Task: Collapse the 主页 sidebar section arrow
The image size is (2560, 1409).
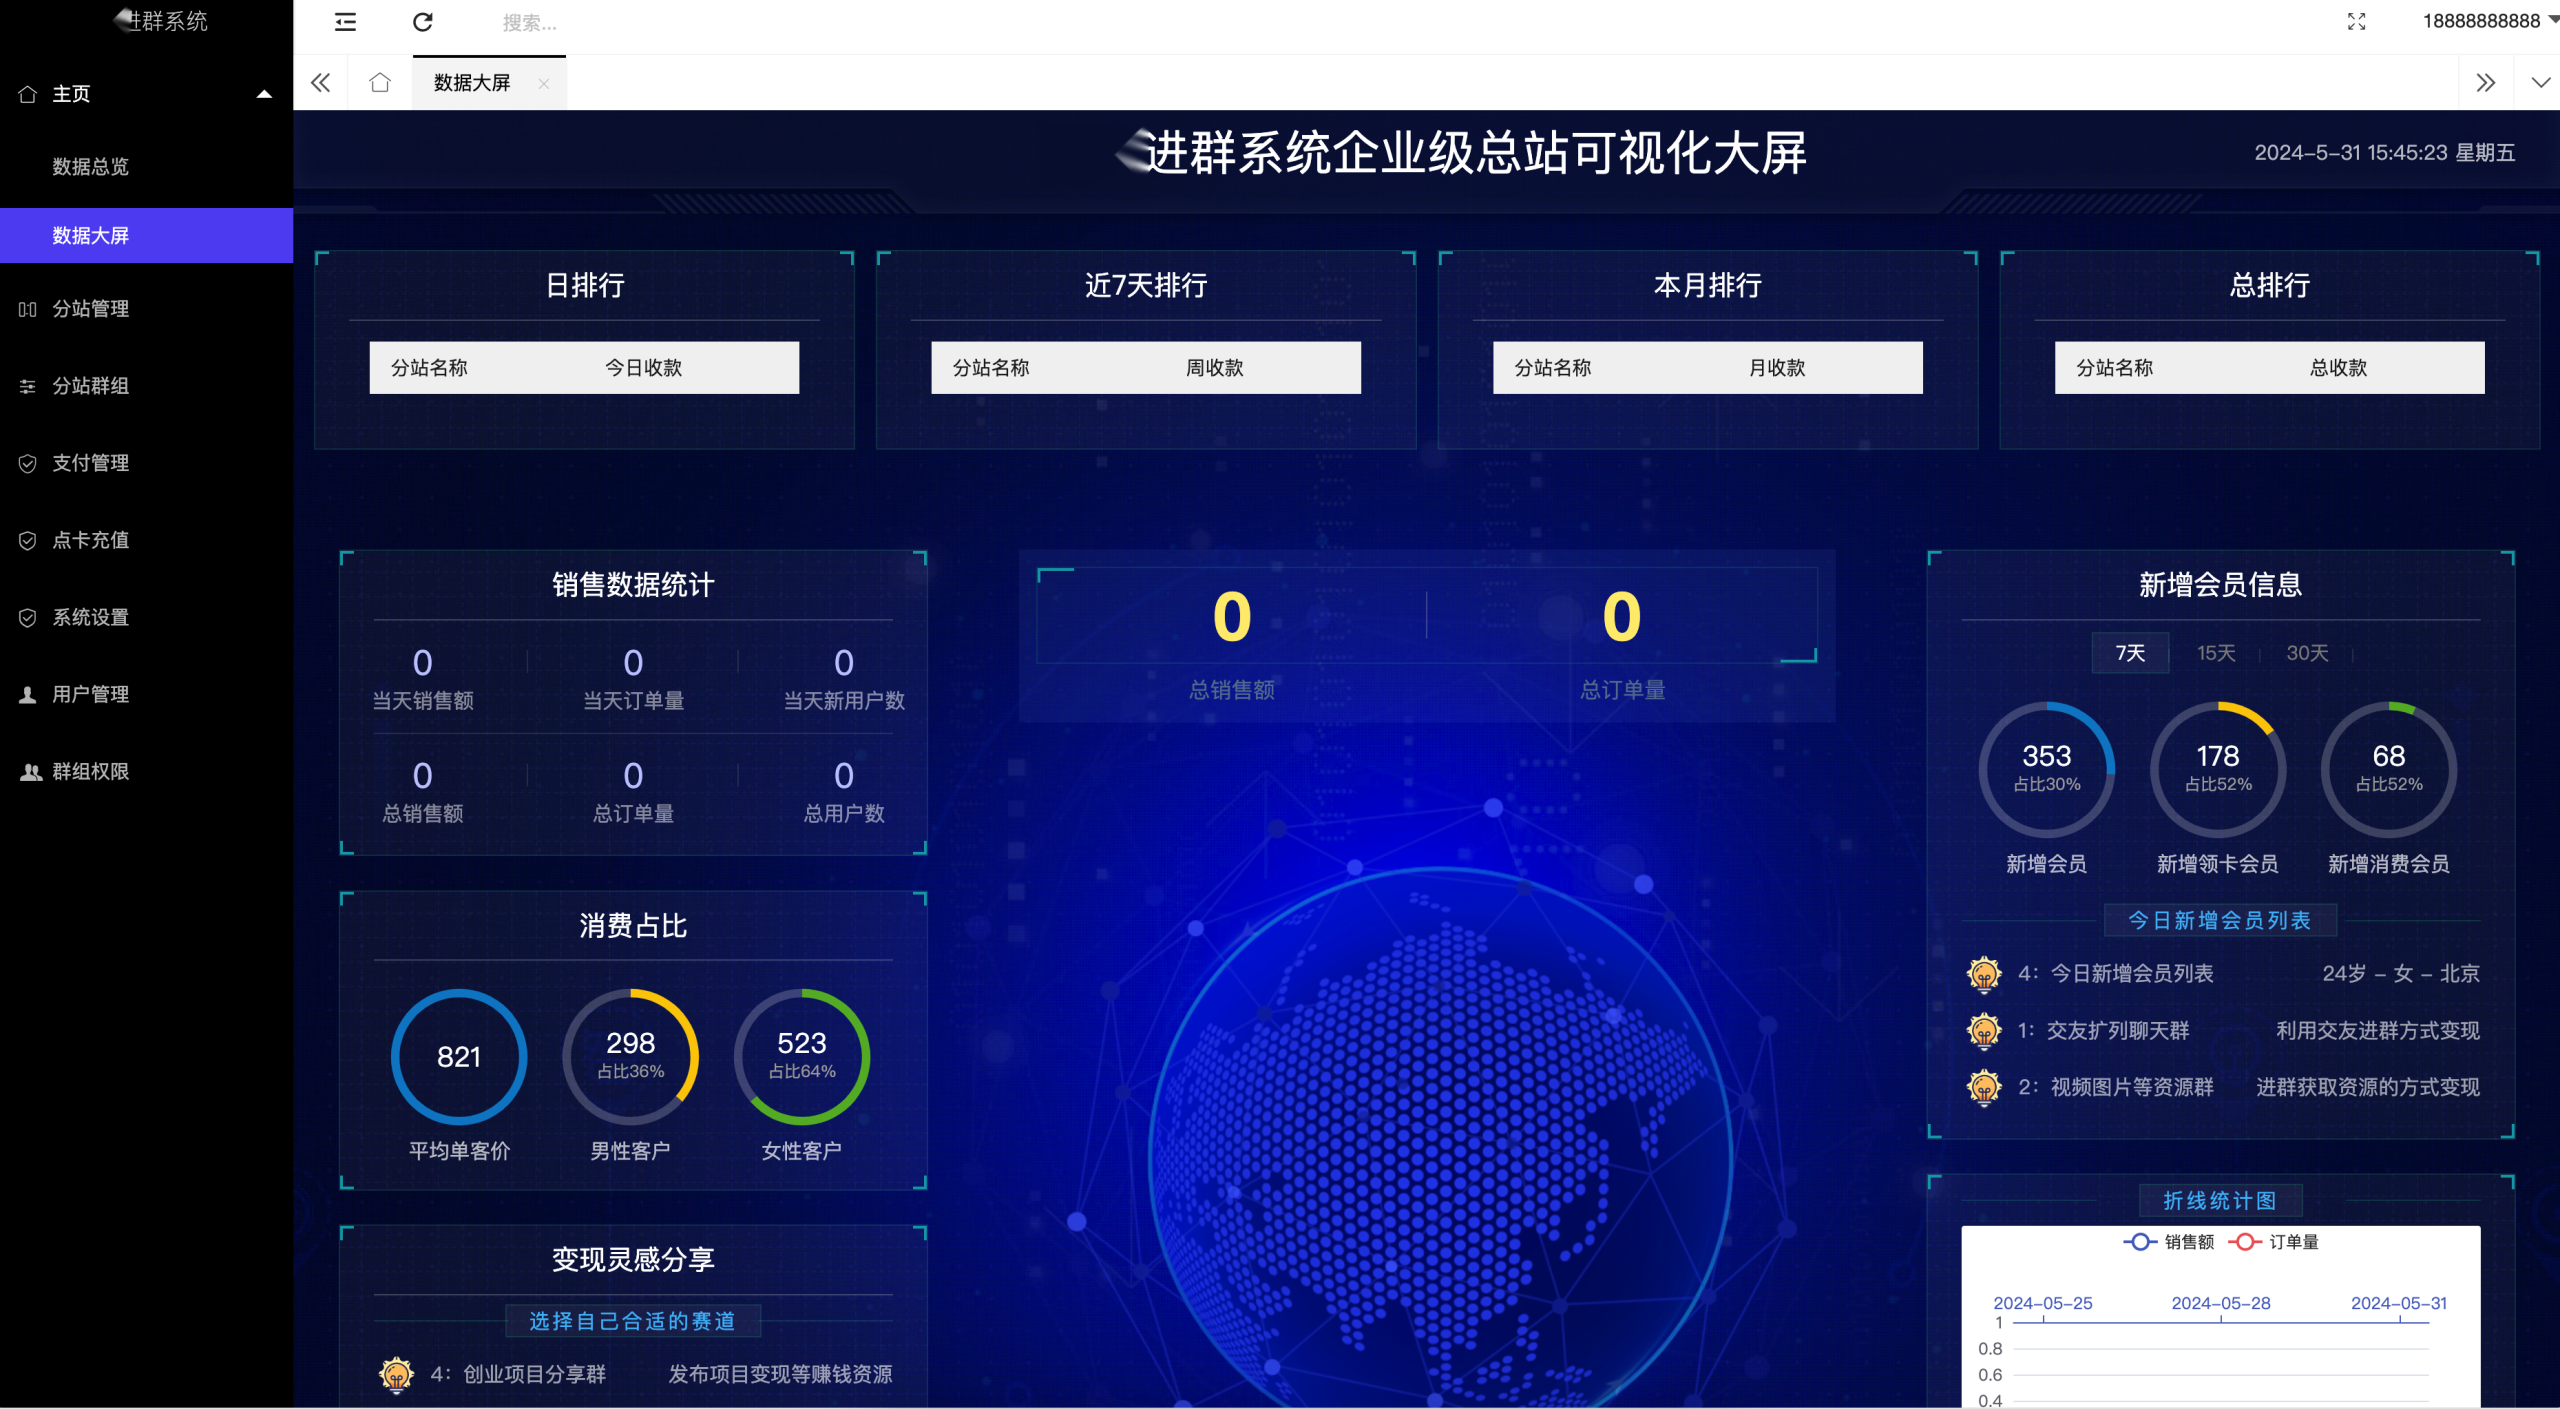Action: 265,94
